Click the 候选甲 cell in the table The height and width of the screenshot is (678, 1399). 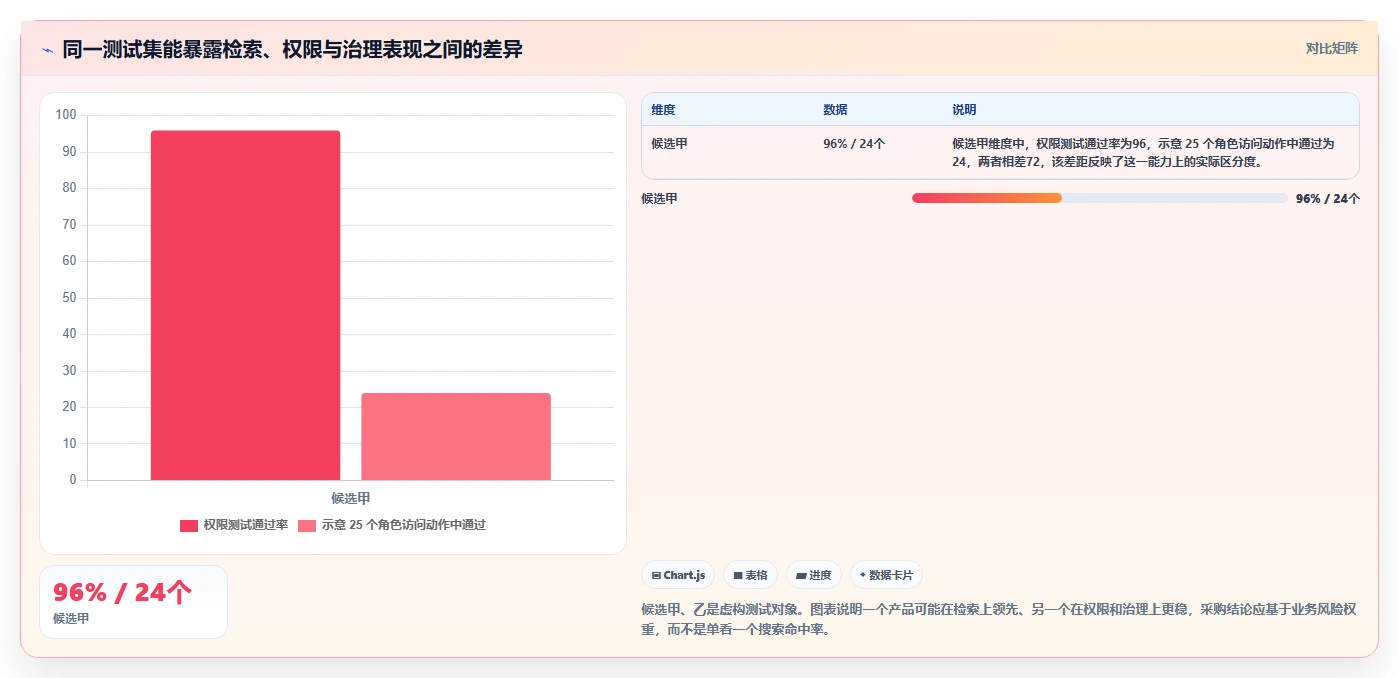(670, 143)
